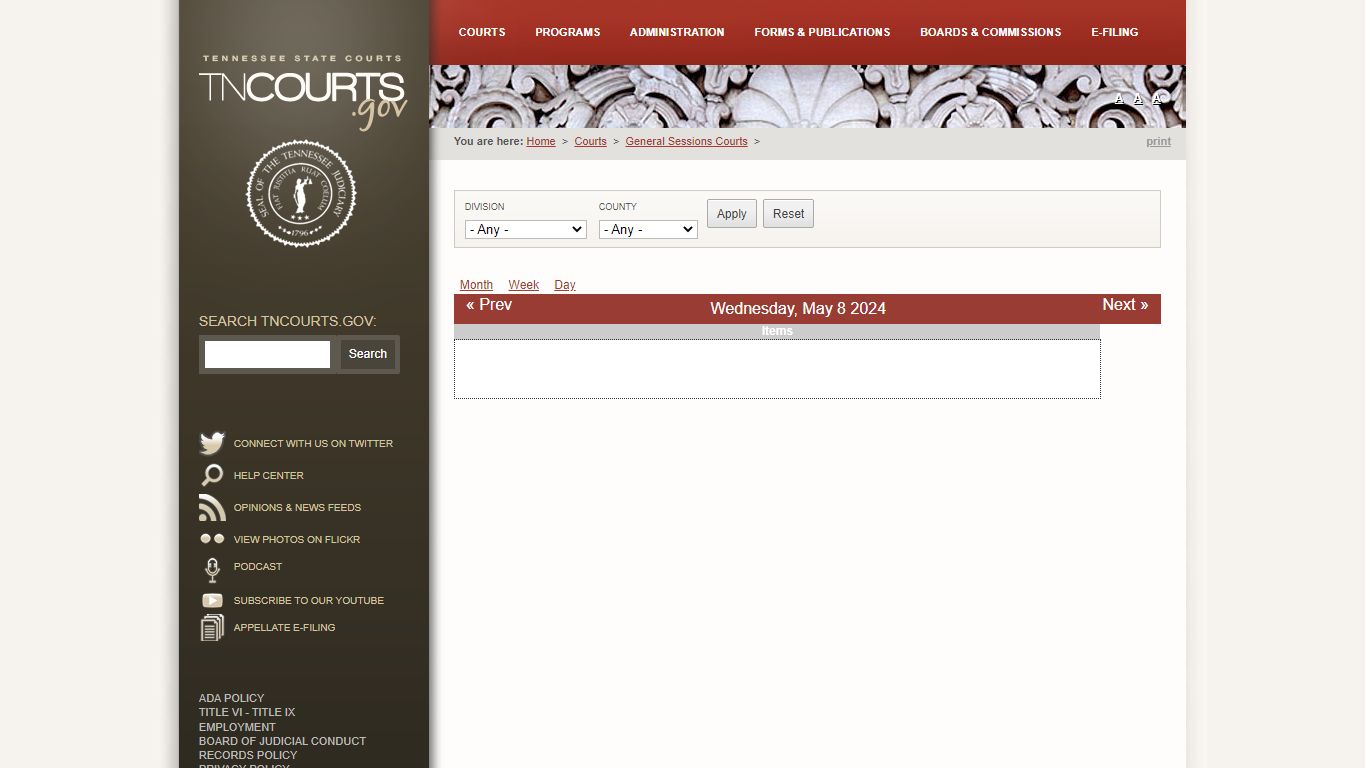Screen dimensions: 1366x768
Task: Open the E-Filing menu
Action: click(1115, 32)
